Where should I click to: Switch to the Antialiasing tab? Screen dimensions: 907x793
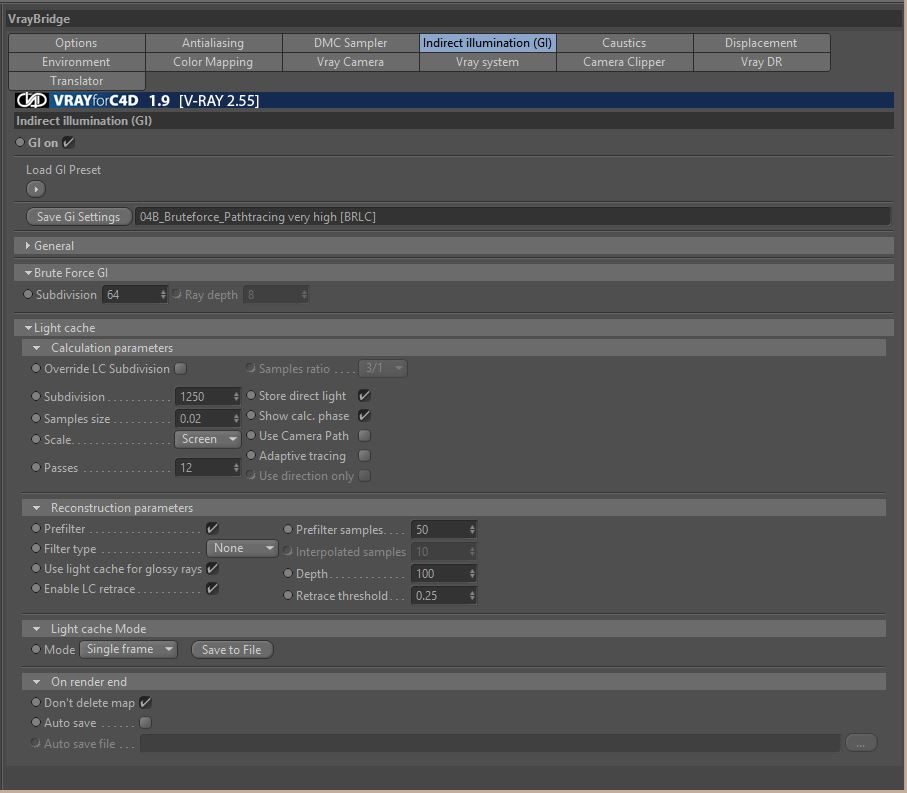click(213, 43)
